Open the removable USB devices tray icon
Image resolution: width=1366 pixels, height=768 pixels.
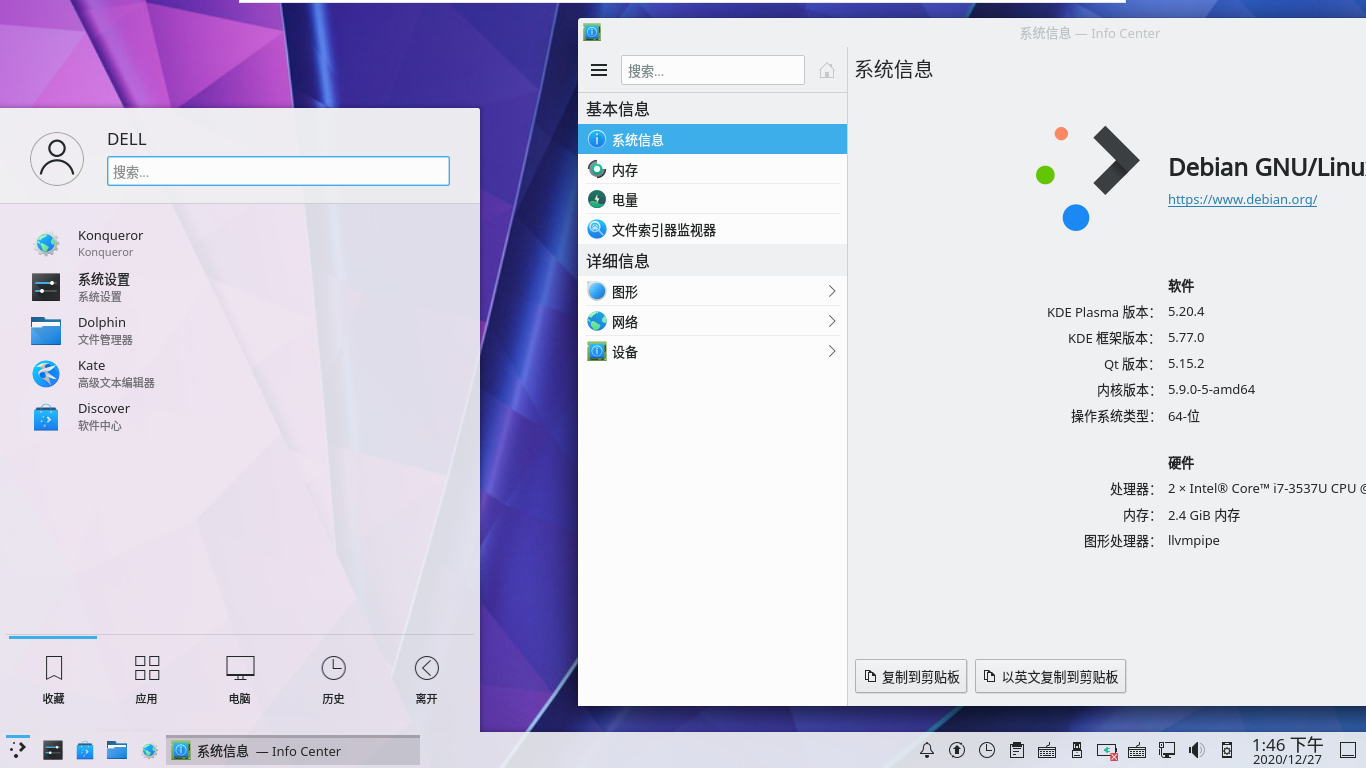click(1077, 750)
